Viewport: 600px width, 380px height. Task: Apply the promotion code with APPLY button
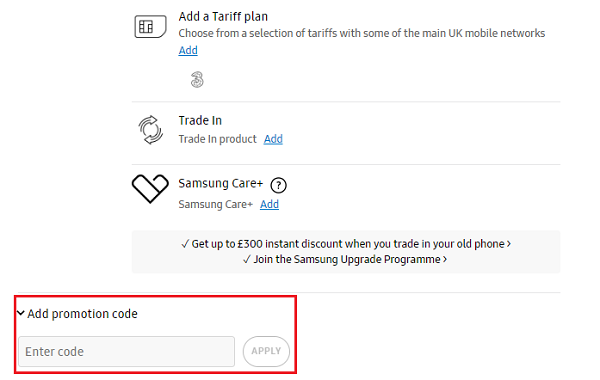tap(266, 351)
